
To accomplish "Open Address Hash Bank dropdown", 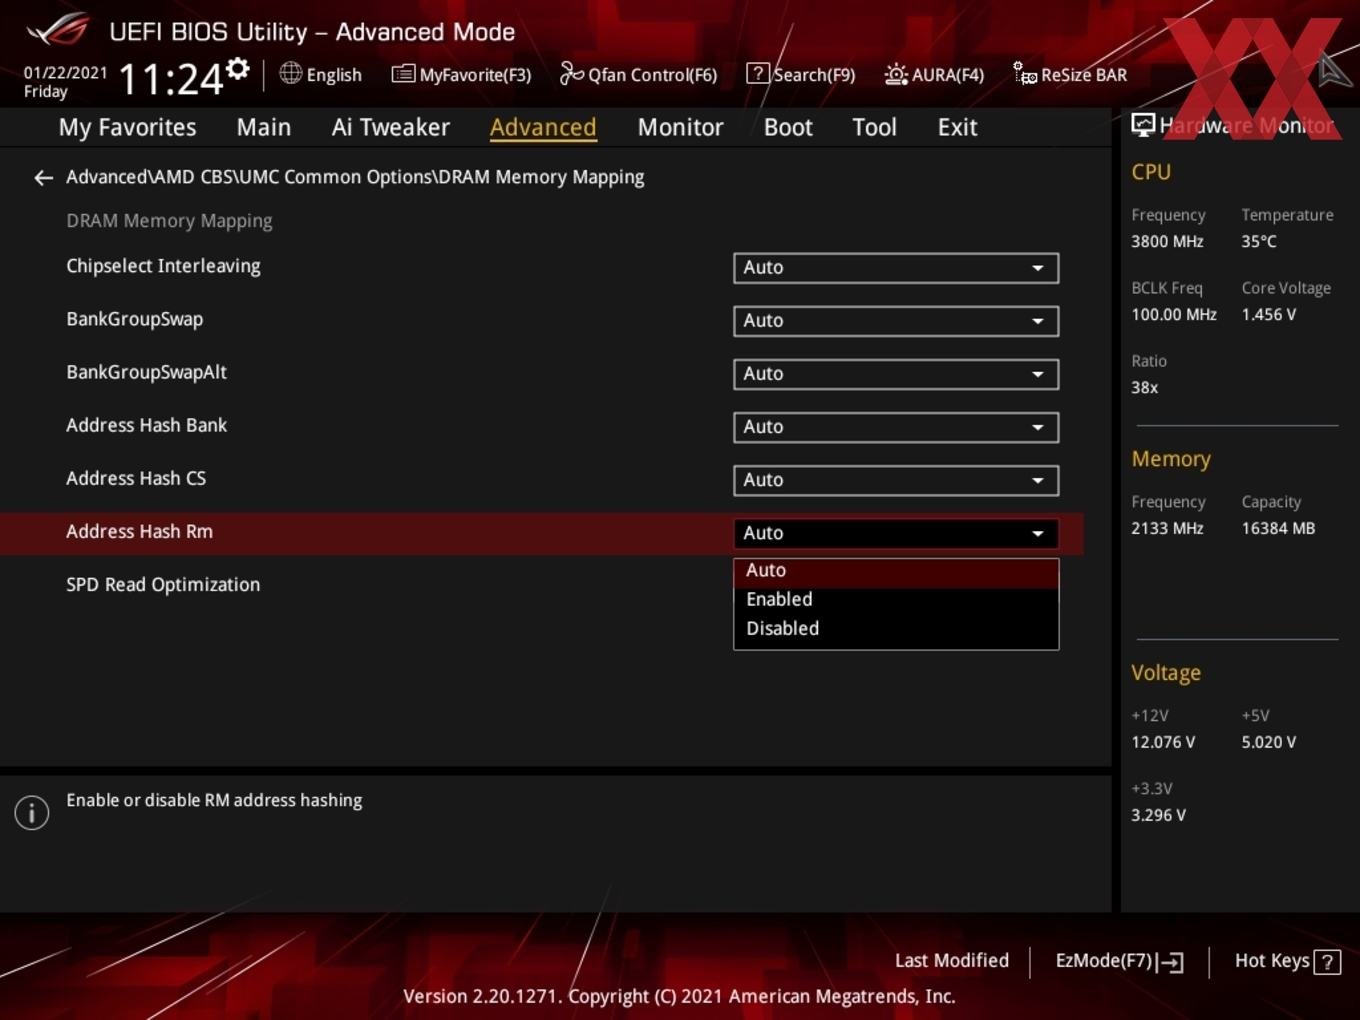I will [x=896, y=427].
